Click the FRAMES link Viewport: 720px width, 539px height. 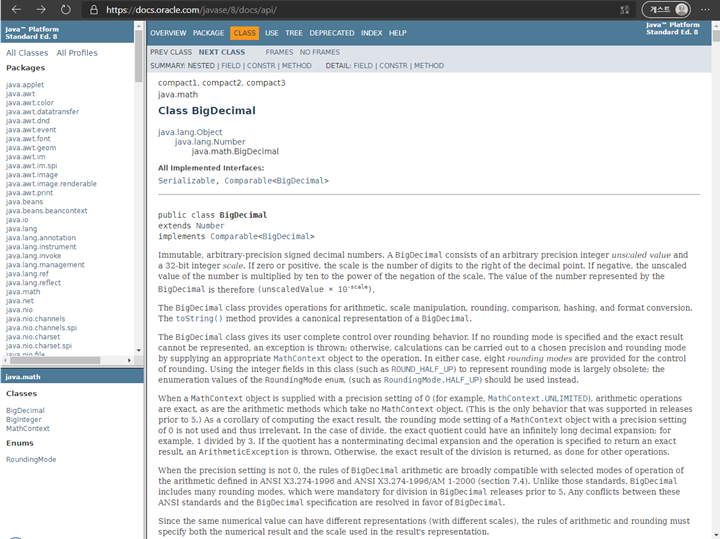coord(279,52)
